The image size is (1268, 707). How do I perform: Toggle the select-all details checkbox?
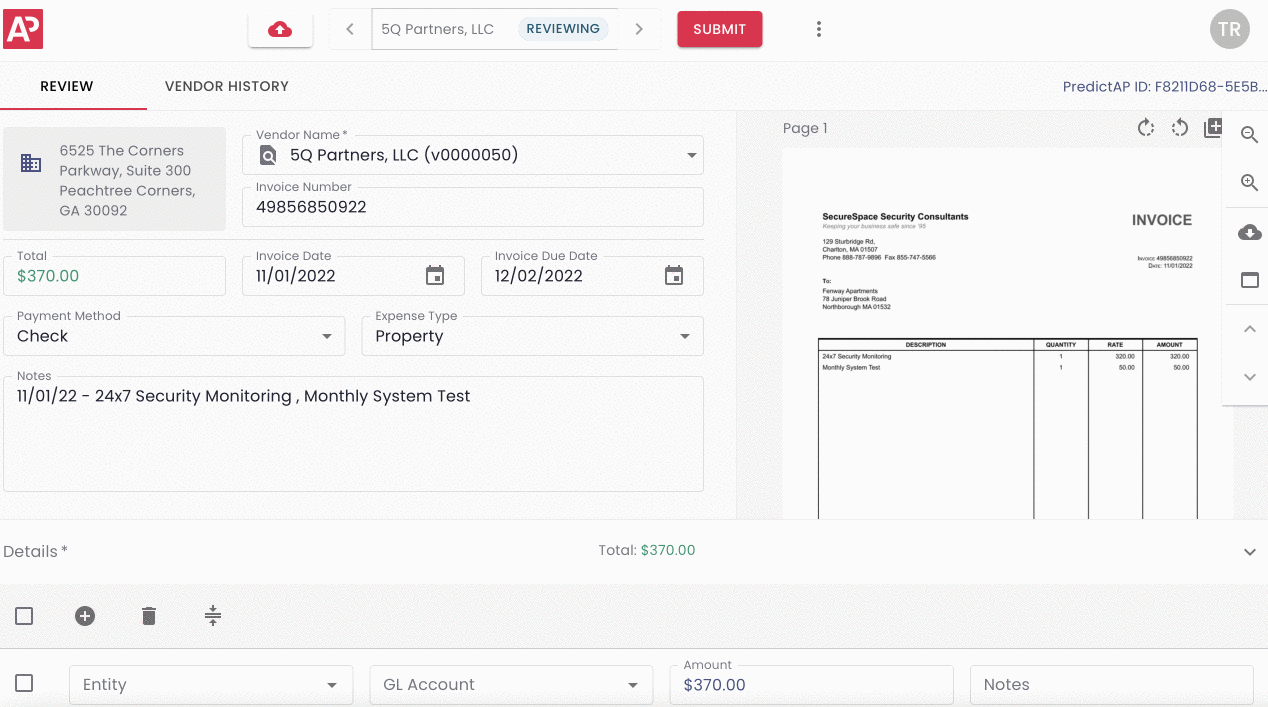pyautogui.click(x=24, y=616)
